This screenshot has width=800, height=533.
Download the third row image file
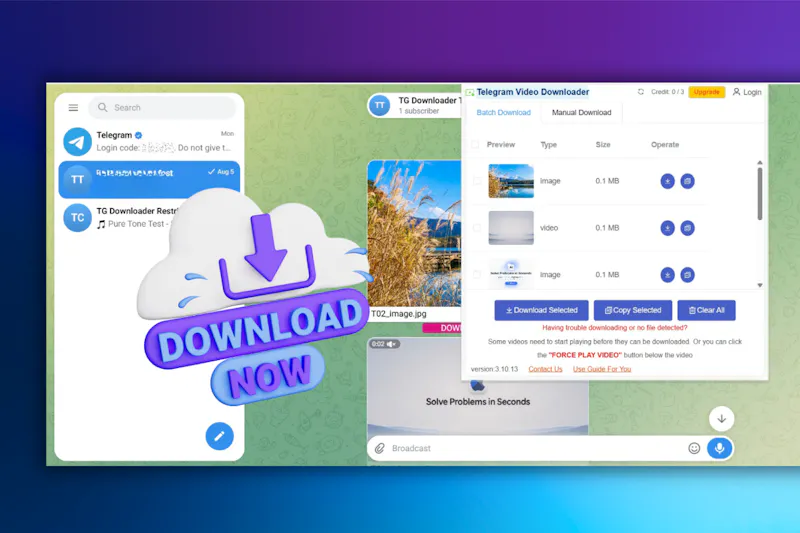[667, 275]
